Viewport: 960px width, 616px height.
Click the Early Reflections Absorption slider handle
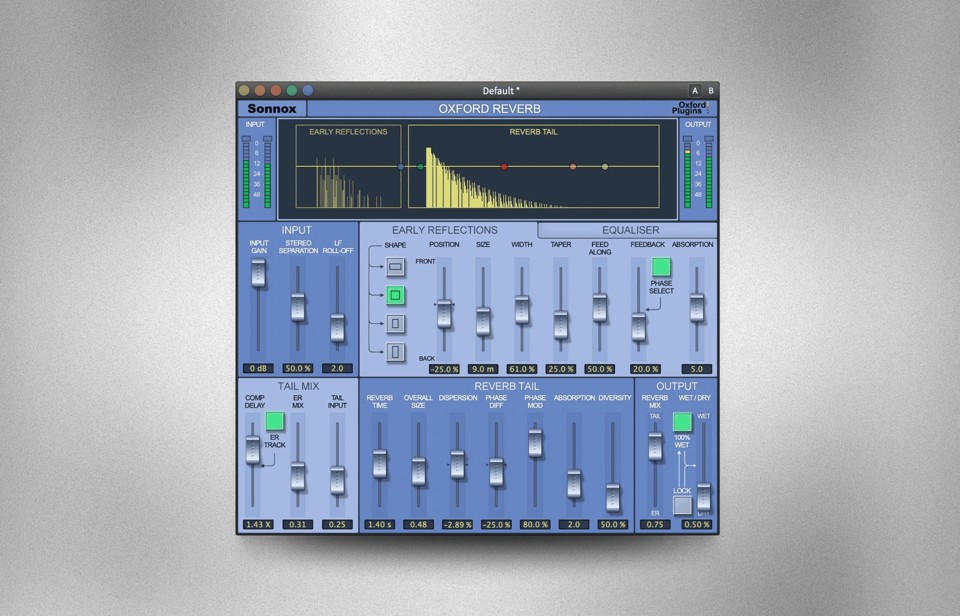point(697,307)
